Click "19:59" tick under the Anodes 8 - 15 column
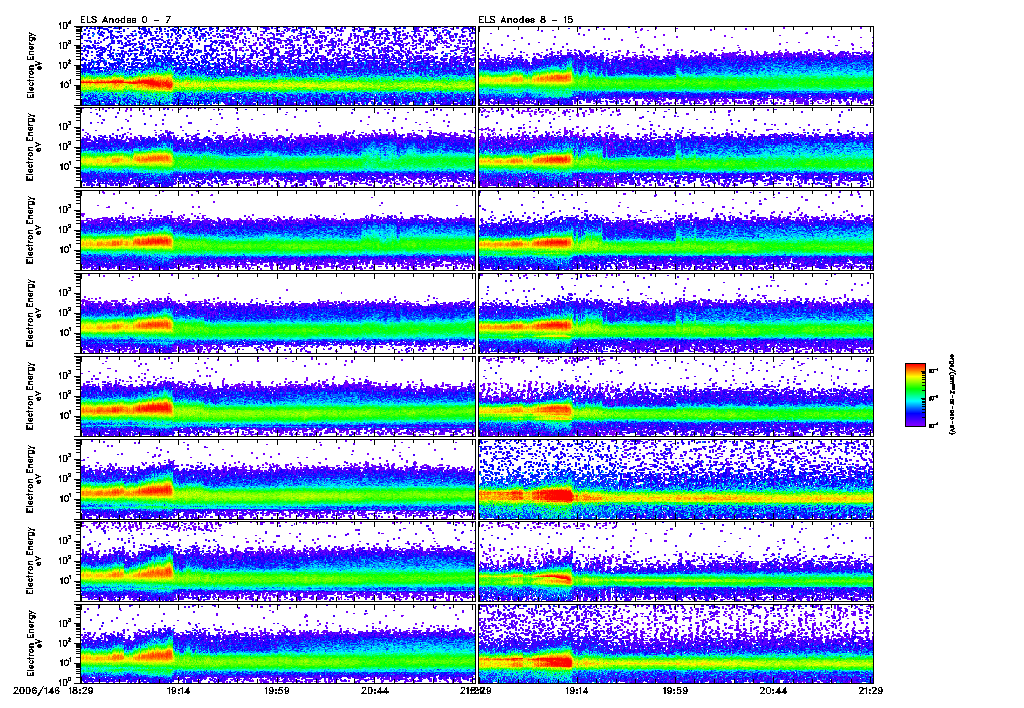This screenshot has height=708, width=1024. [x=675, y=690]
